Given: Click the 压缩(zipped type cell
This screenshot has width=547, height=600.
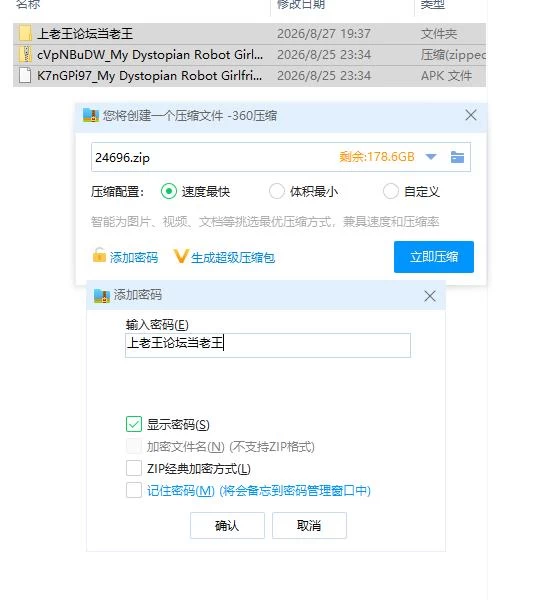Looking at the screenshot, I should click(x=453, y=55).
